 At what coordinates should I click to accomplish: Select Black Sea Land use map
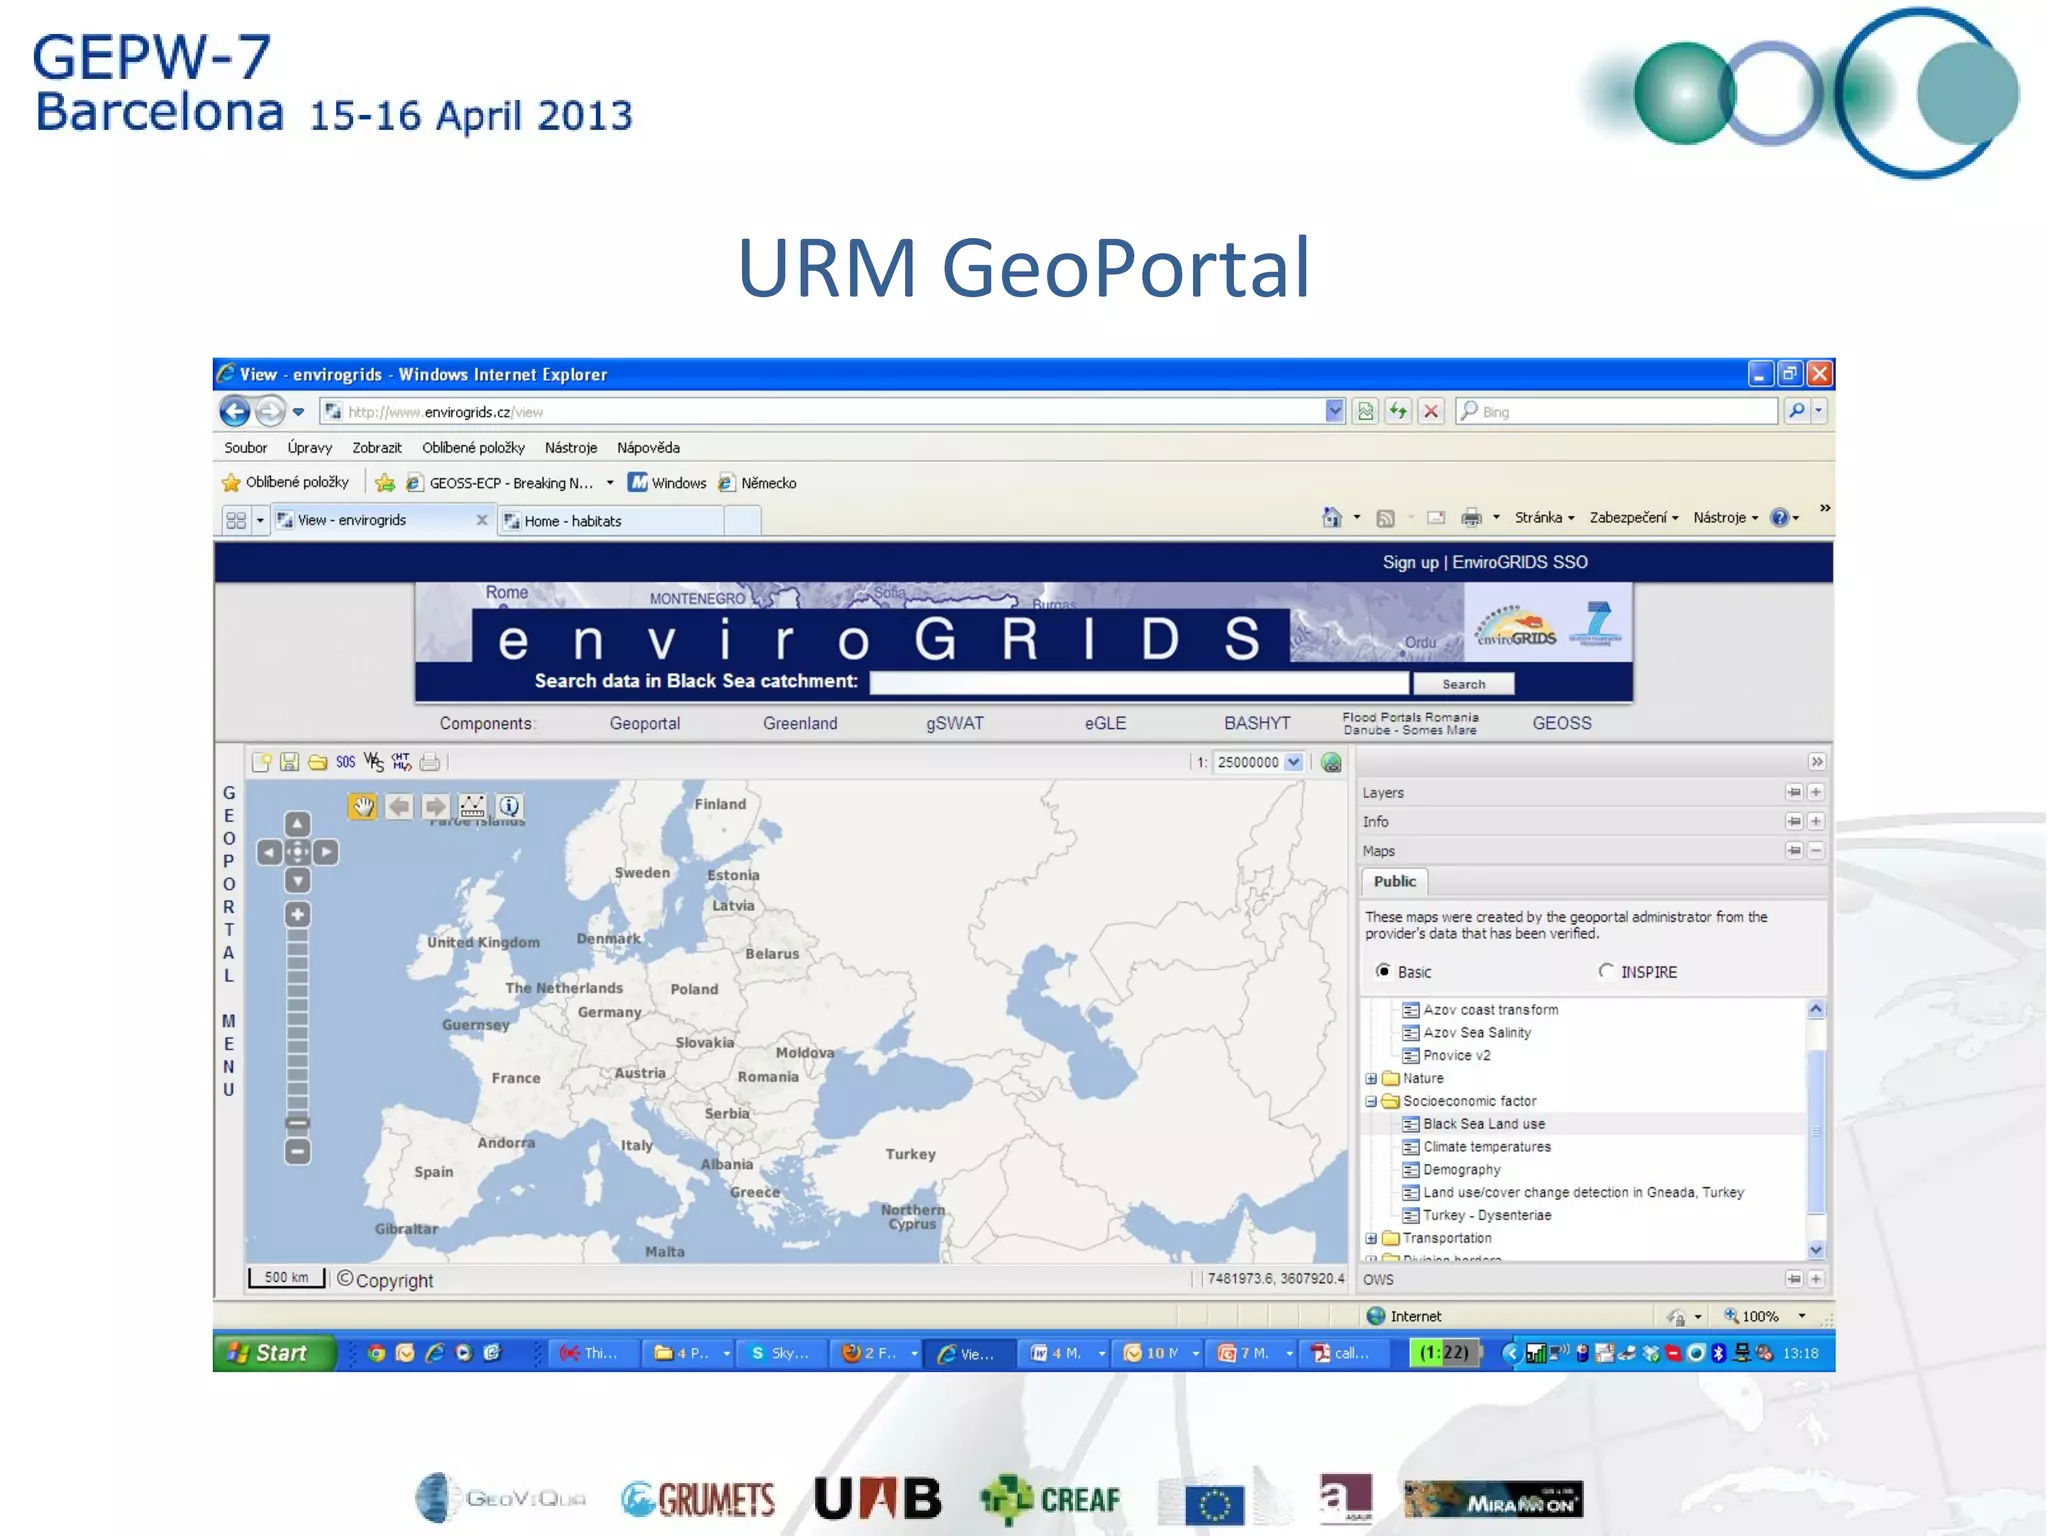(x=1484, y=1124)
